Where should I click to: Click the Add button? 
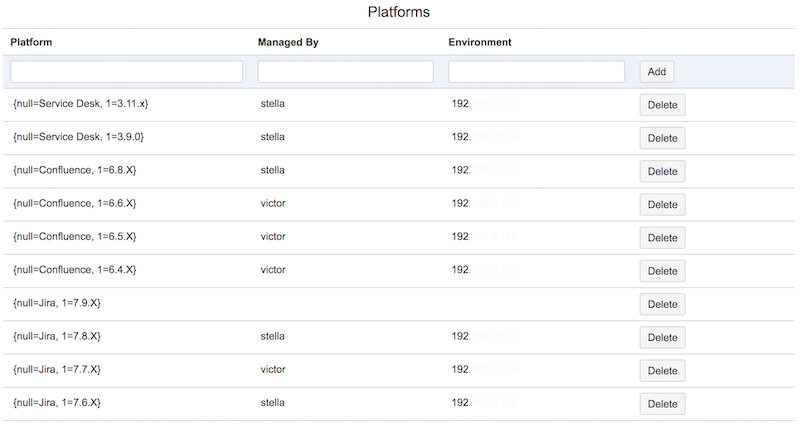(x=657, y=72)
